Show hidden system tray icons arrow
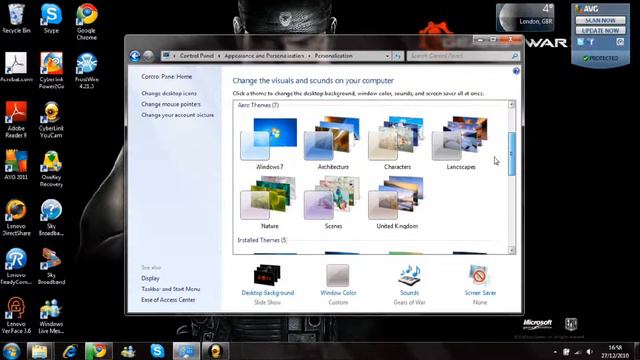This screenshot has width=640, height=360. tap(555, 352)
